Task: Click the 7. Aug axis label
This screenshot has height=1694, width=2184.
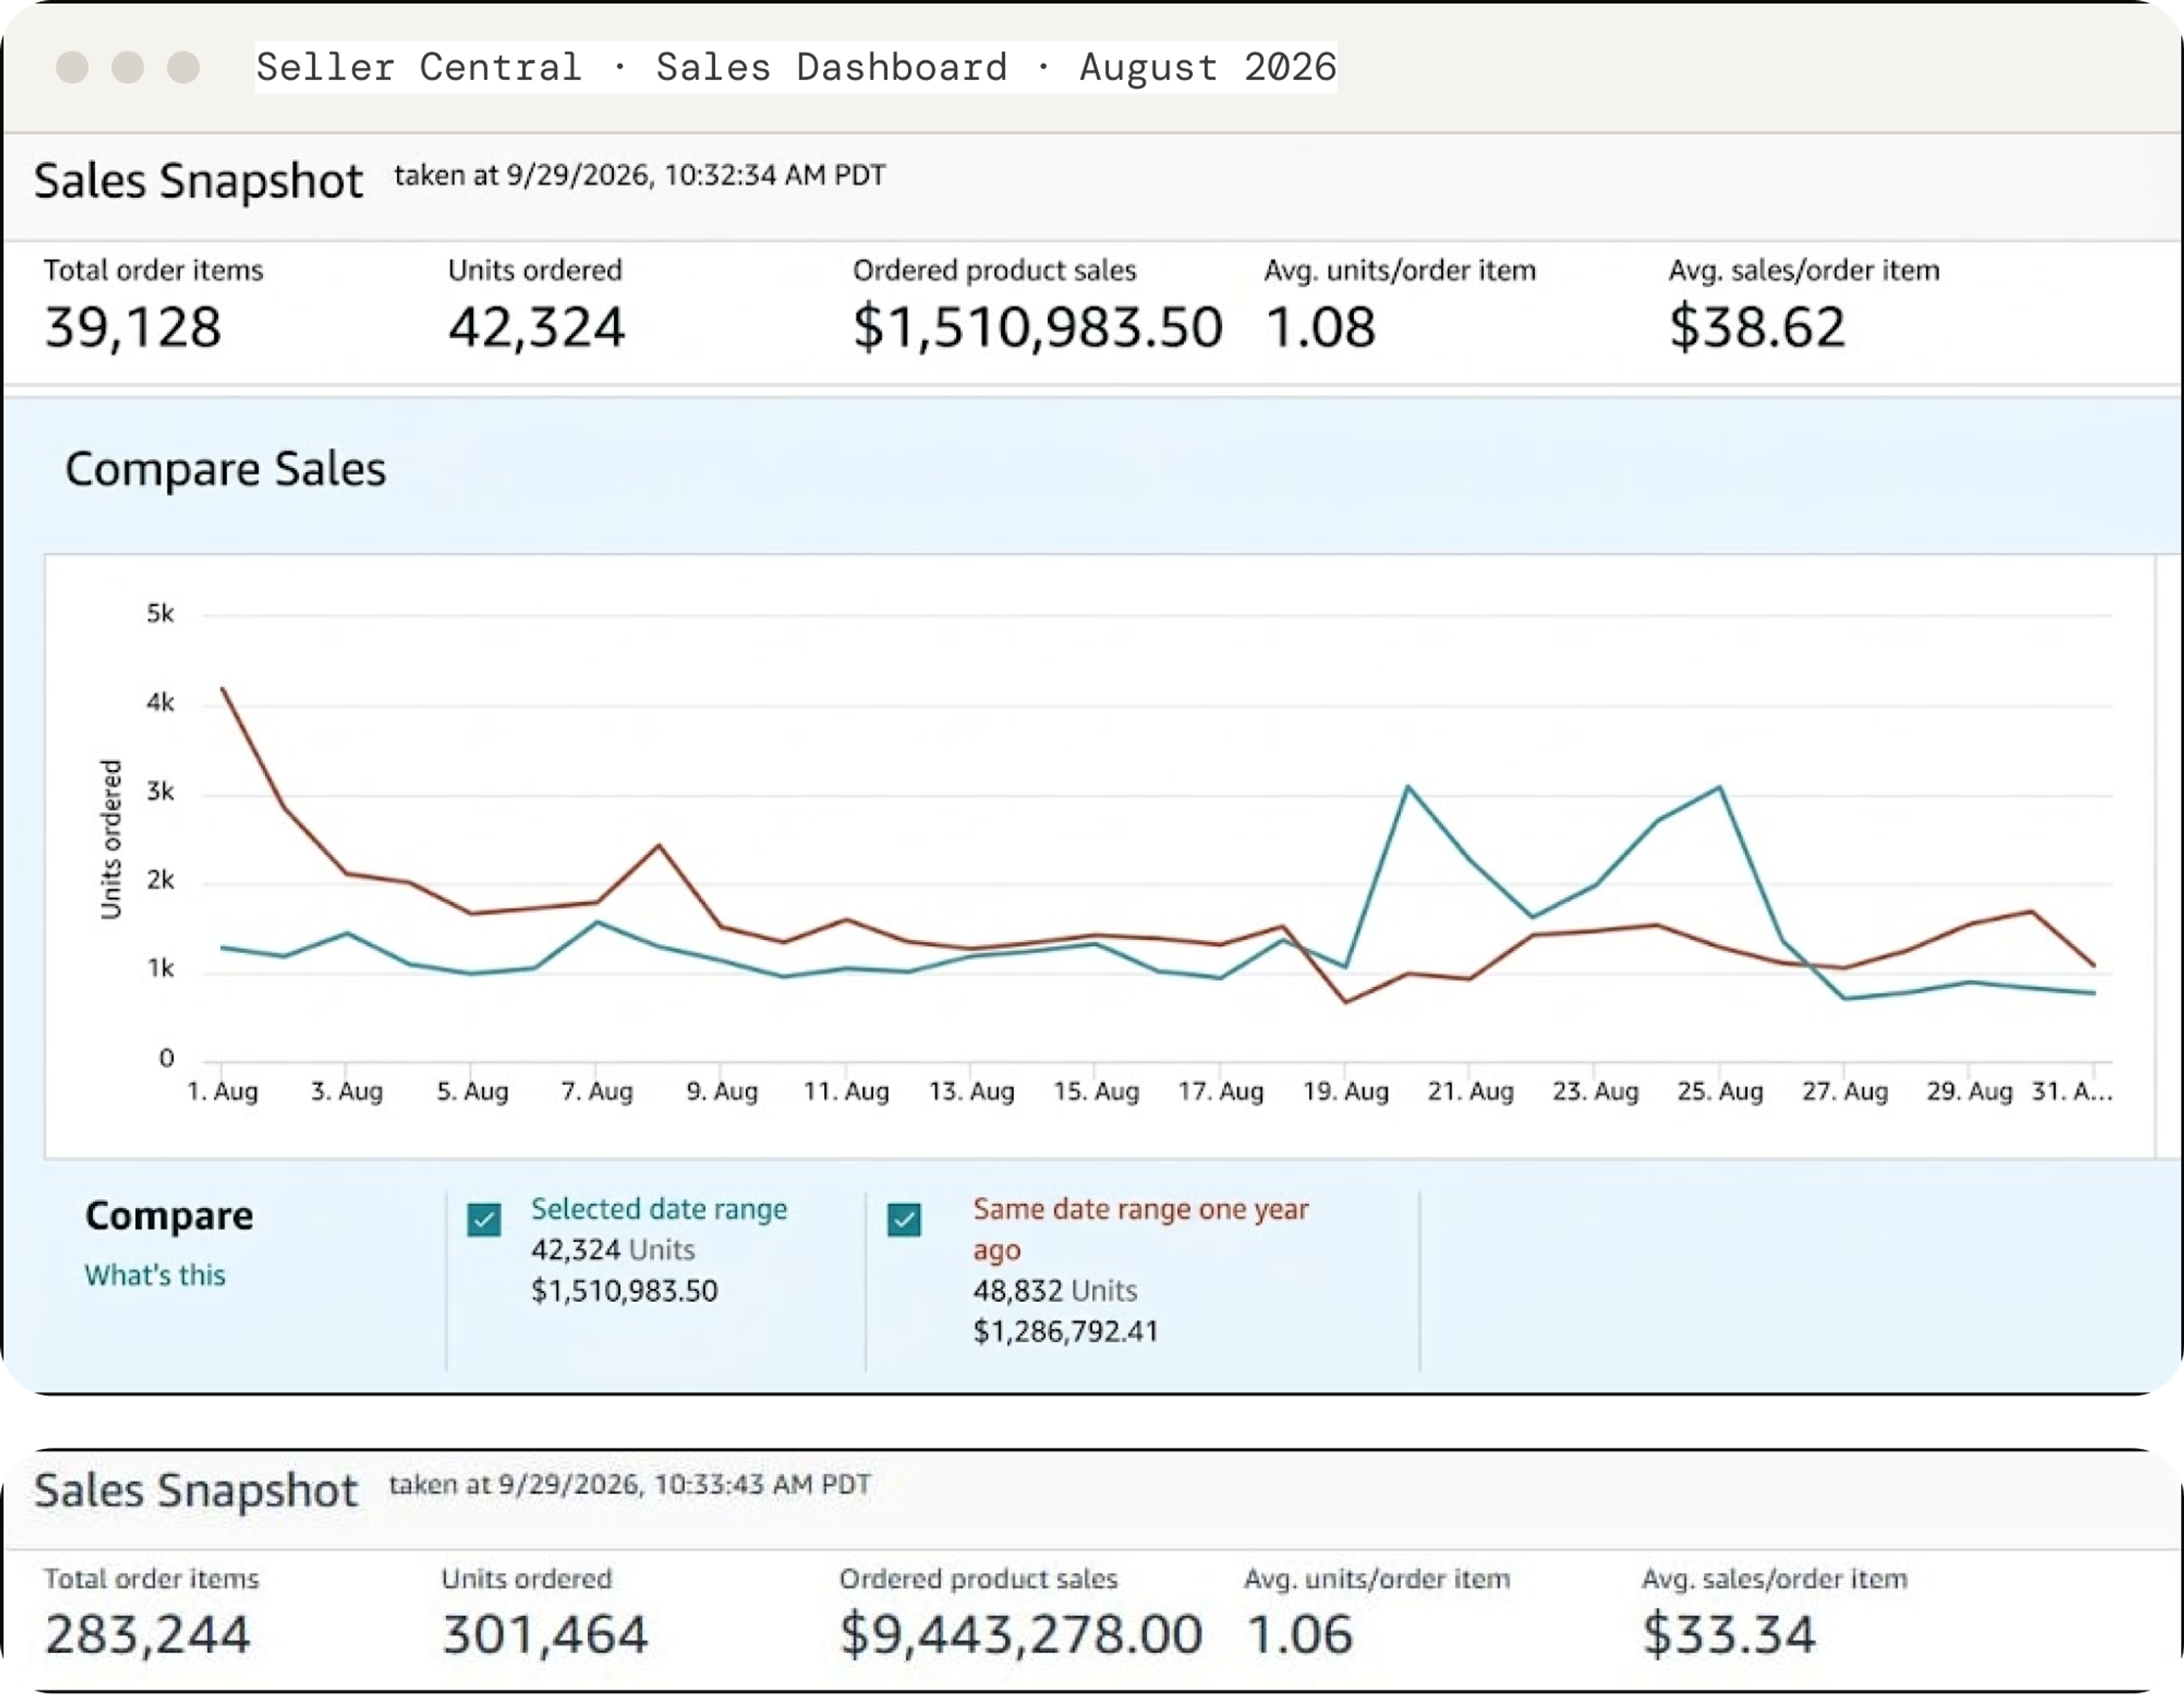Action: 596,1091
